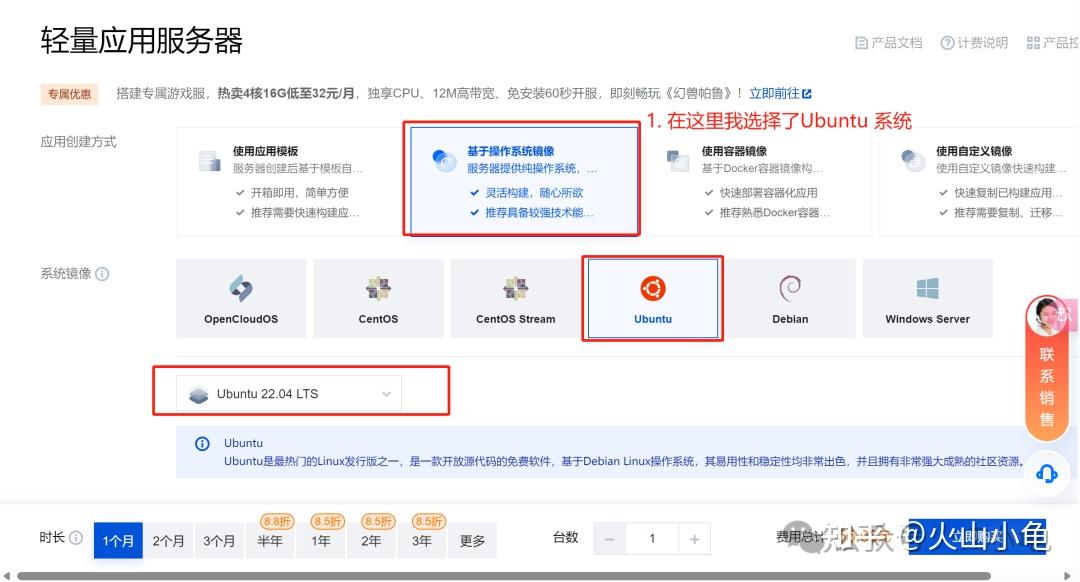Click the horizontal scrollbar thumb

(503, 576)
